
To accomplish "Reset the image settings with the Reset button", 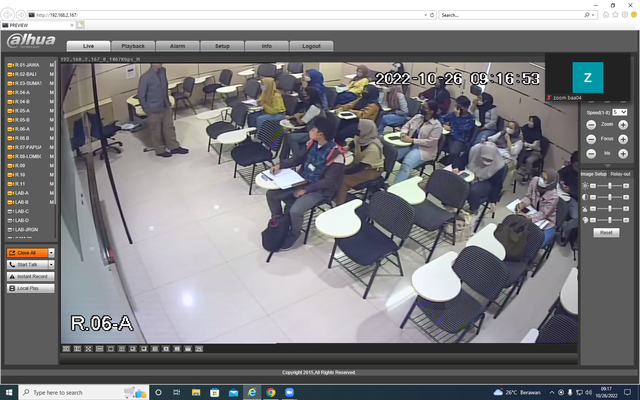I will tap(606, 233).
